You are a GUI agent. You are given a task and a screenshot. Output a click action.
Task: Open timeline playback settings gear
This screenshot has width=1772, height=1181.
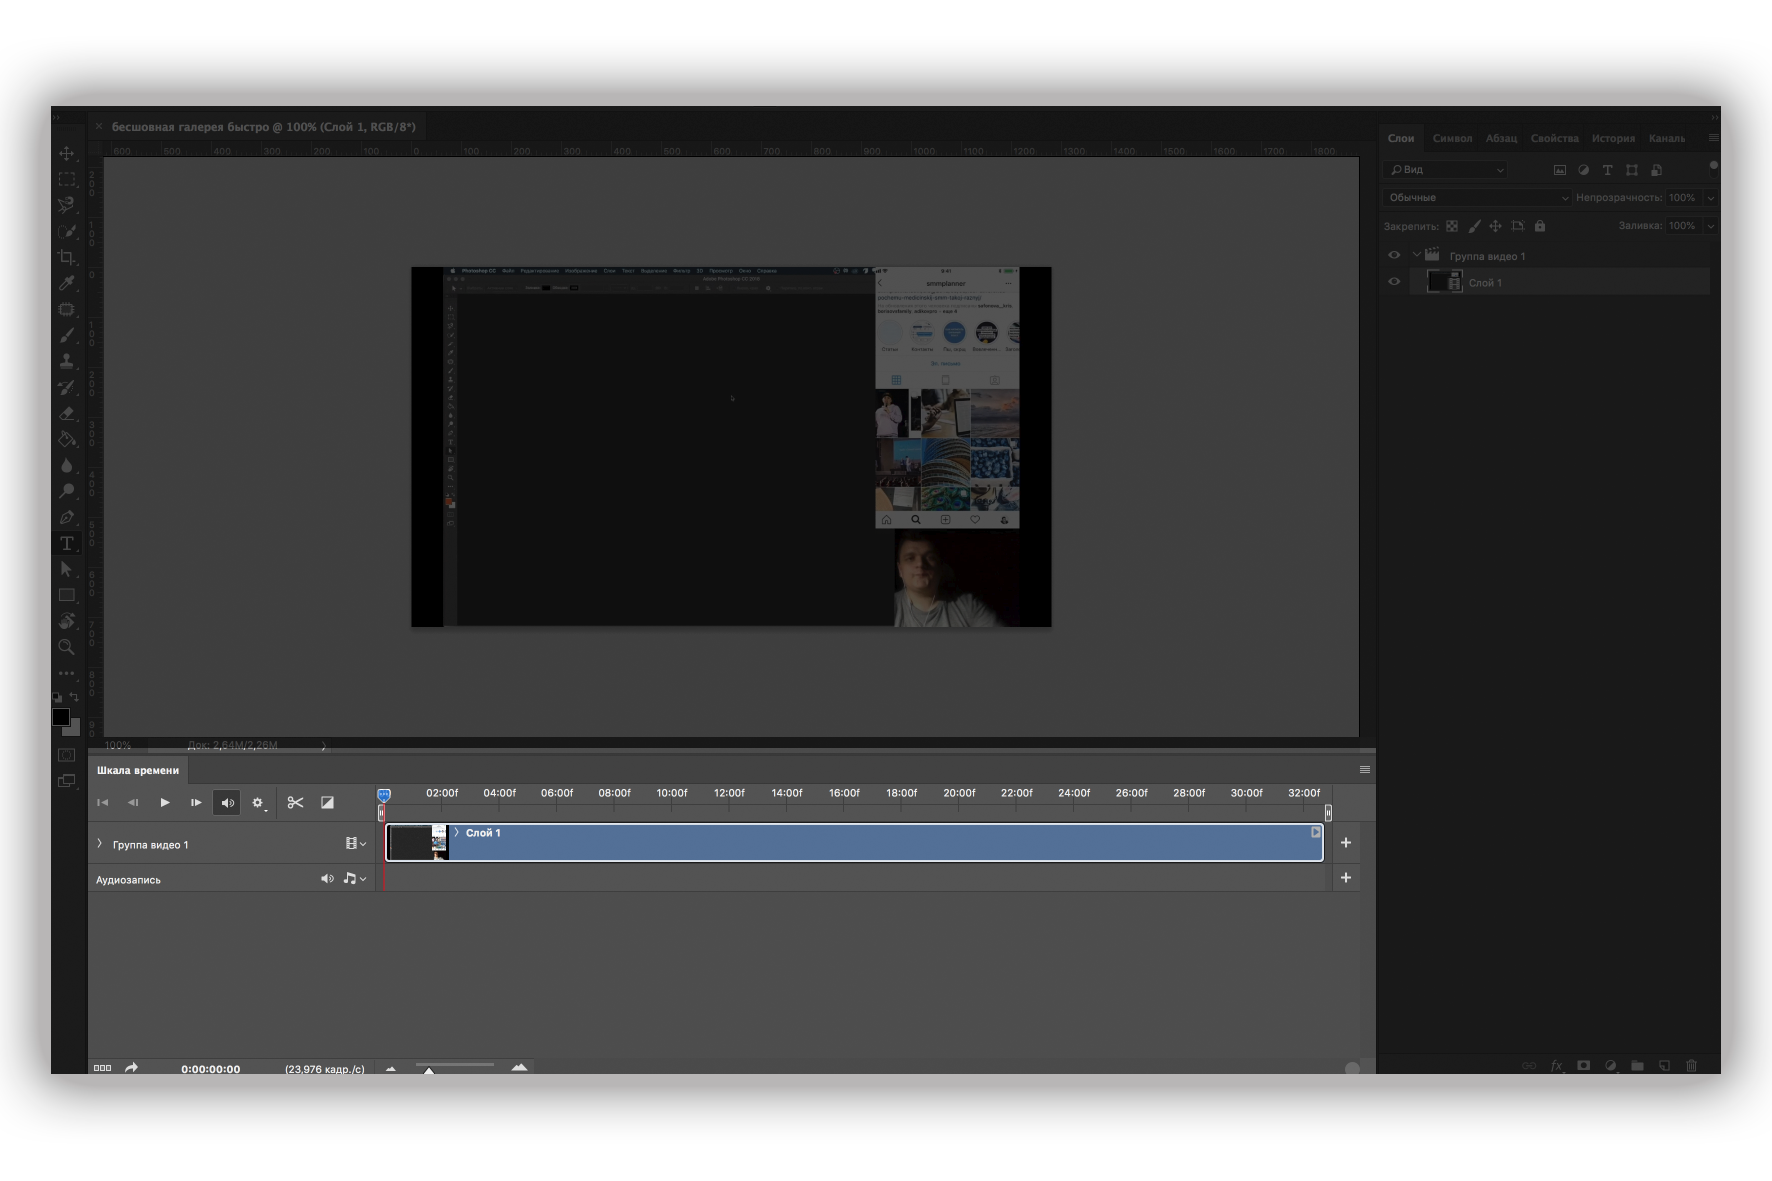[x=258, y=802]
